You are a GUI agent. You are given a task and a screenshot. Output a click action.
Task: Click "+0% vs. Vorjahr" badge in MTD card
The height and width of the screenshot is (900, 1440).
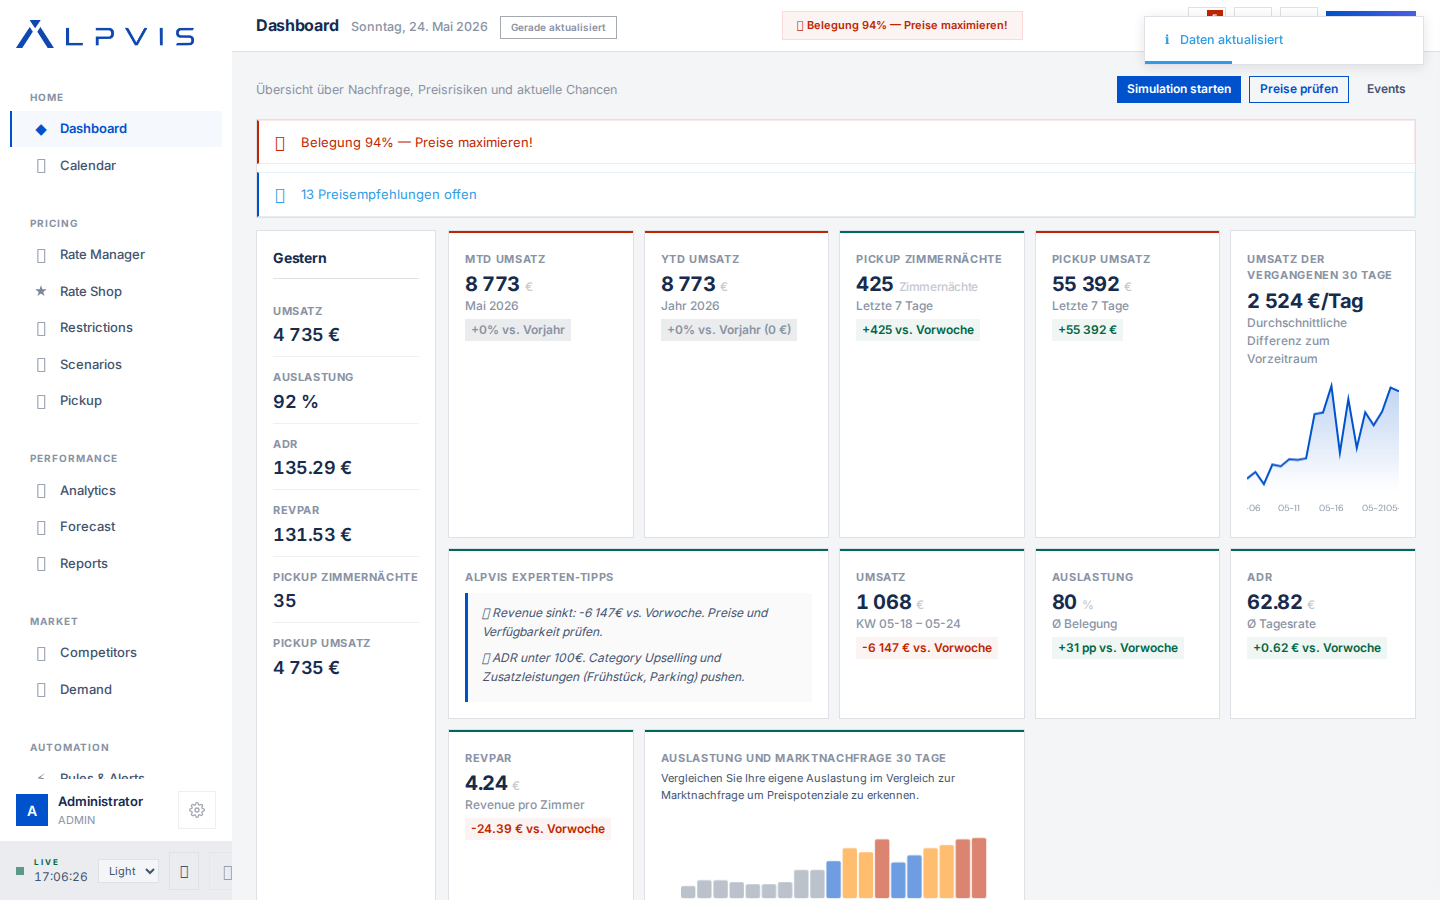(518, 330)
